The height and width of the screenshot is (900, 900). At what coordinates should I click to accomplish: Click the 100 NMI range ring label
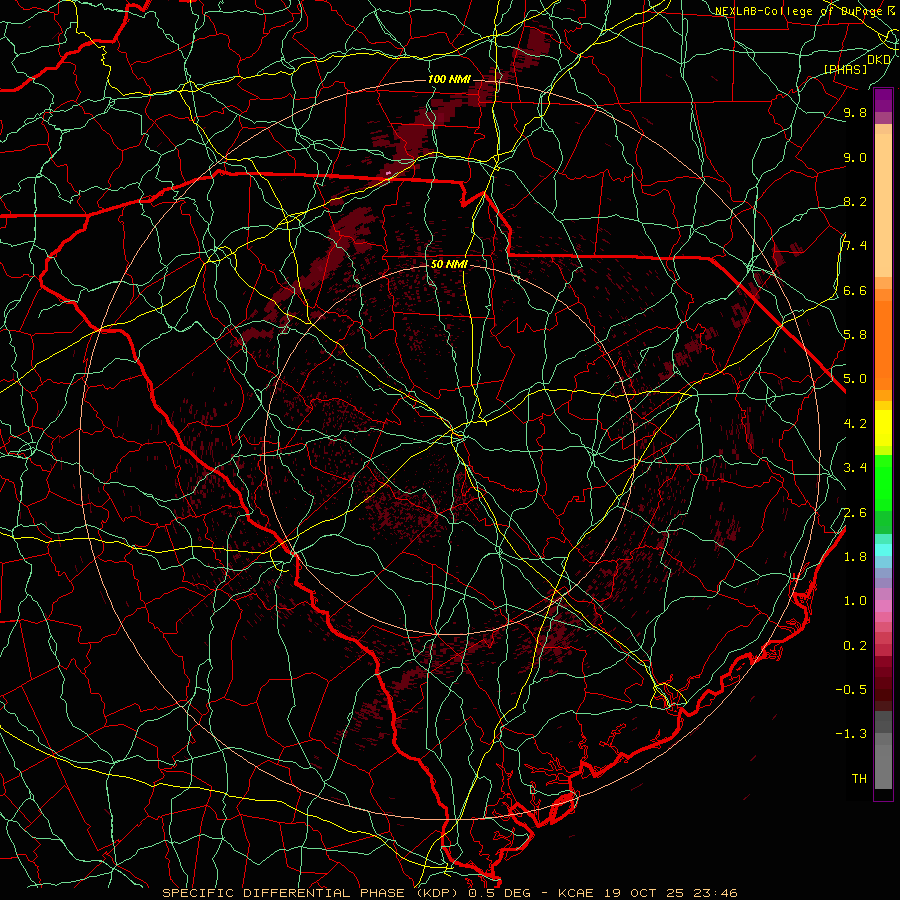click(449, 79)
